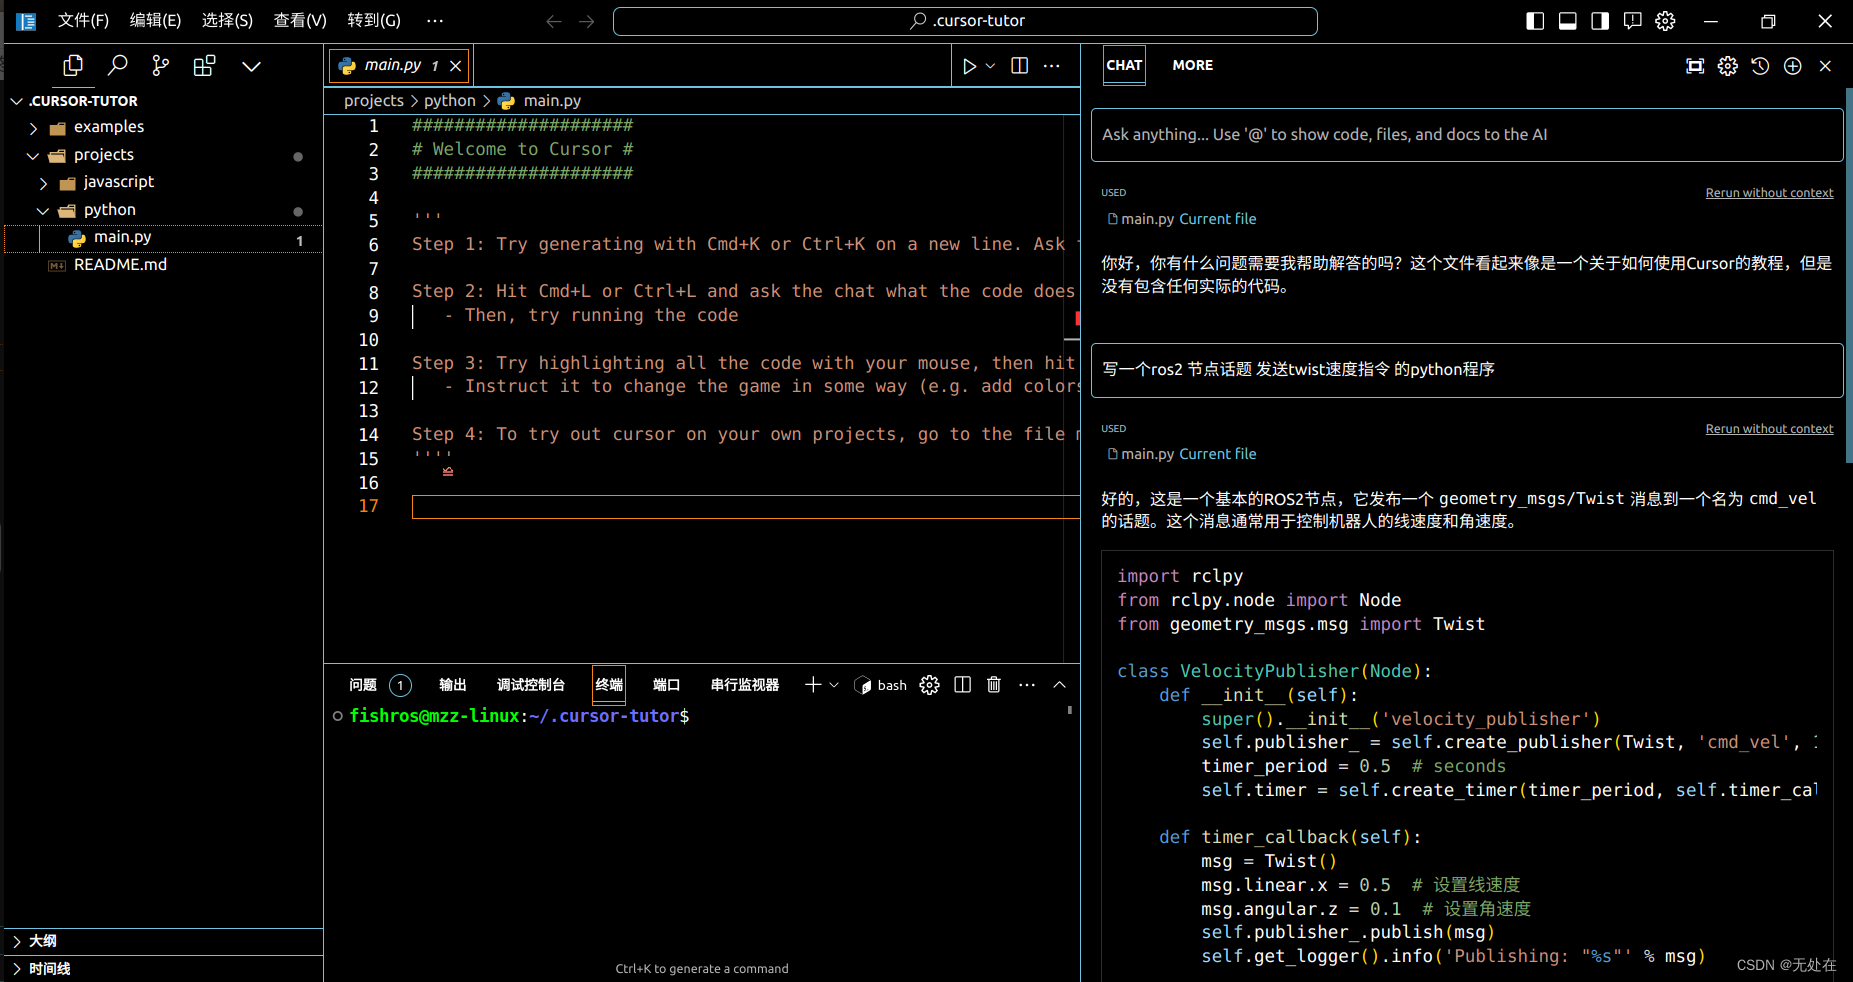
Task: Collapse the .CURSOR-TUTOR root folder
Action: pyautogui.click(x=164, y=101)
